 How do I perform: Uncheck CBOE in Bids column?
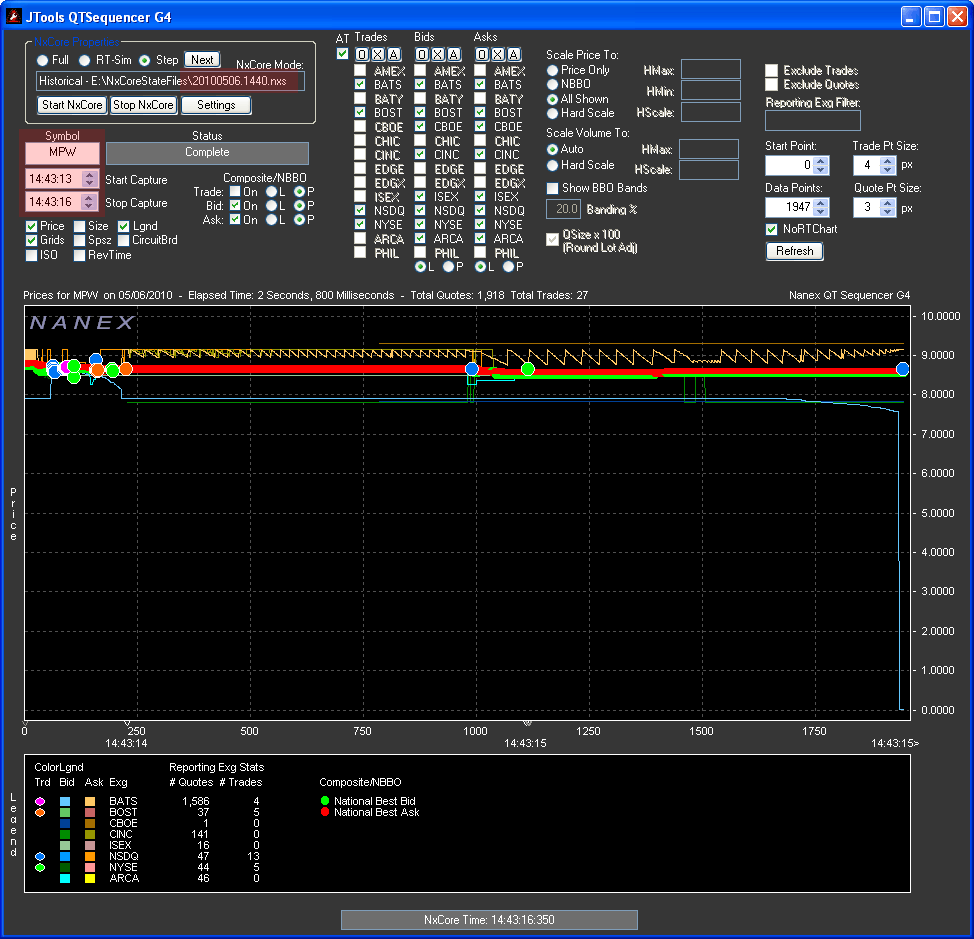(420, 126)
